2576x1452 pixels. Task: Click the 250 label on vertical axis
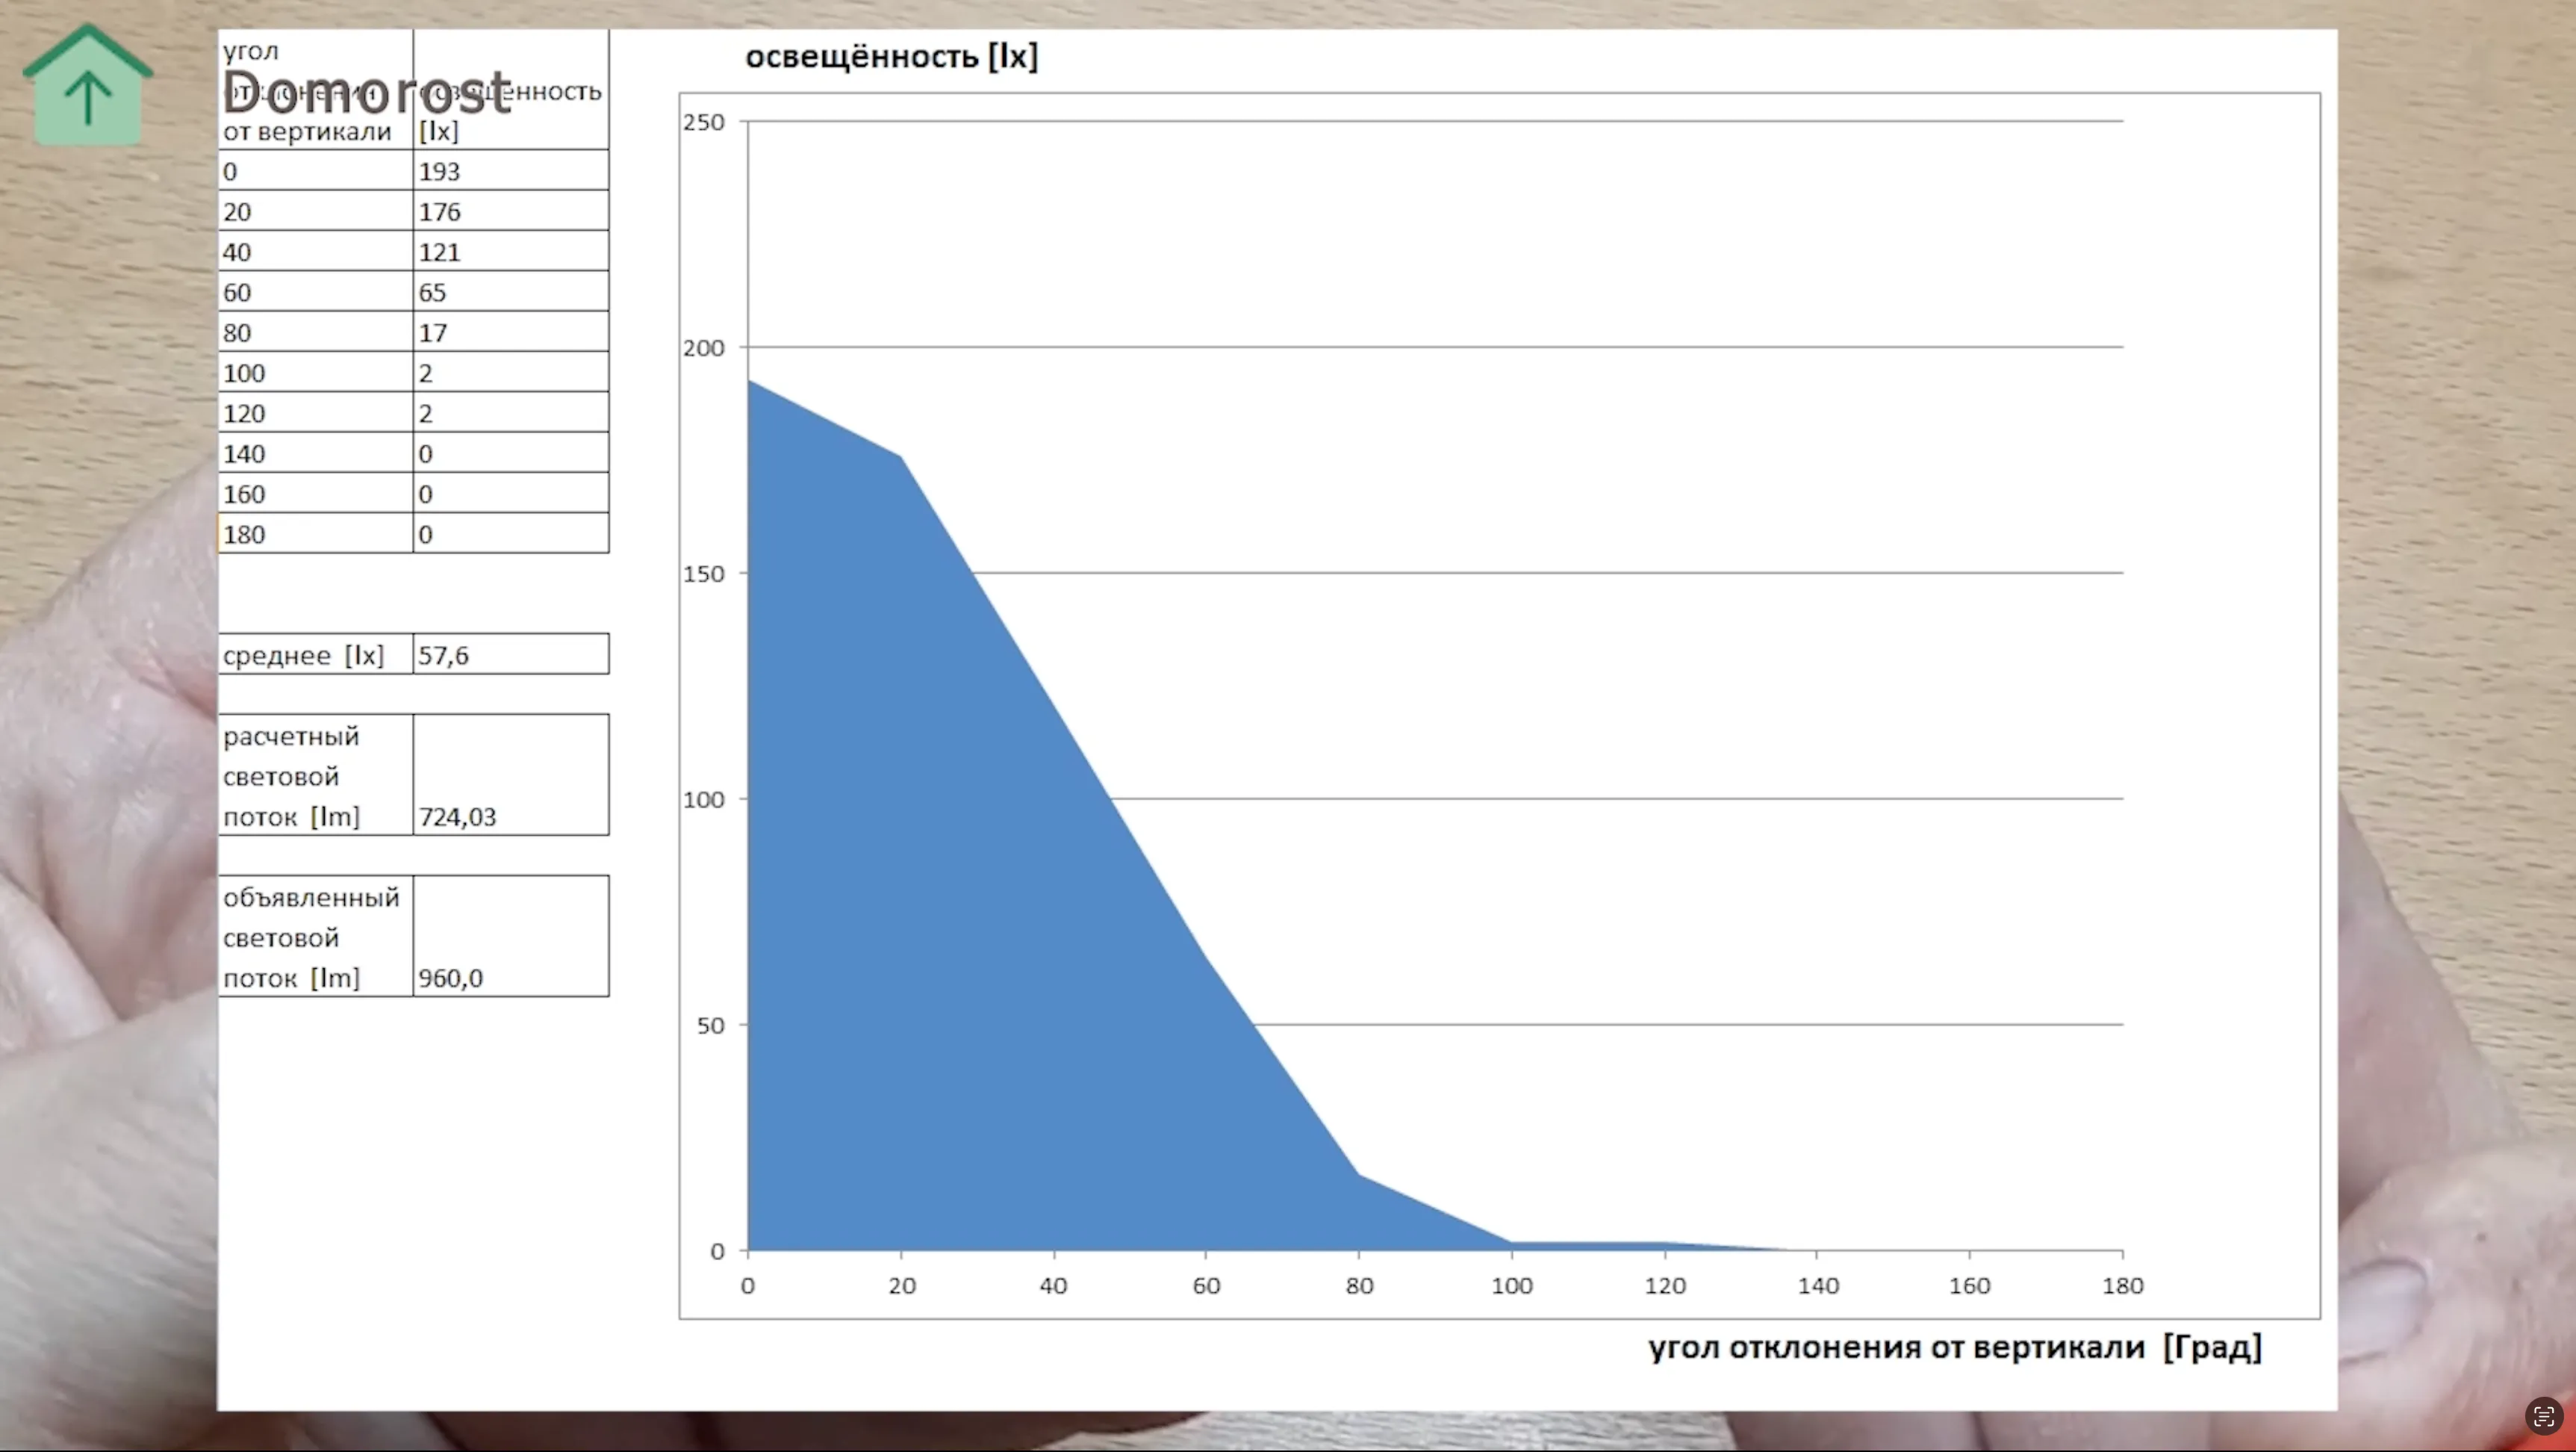tap(703, 122)
